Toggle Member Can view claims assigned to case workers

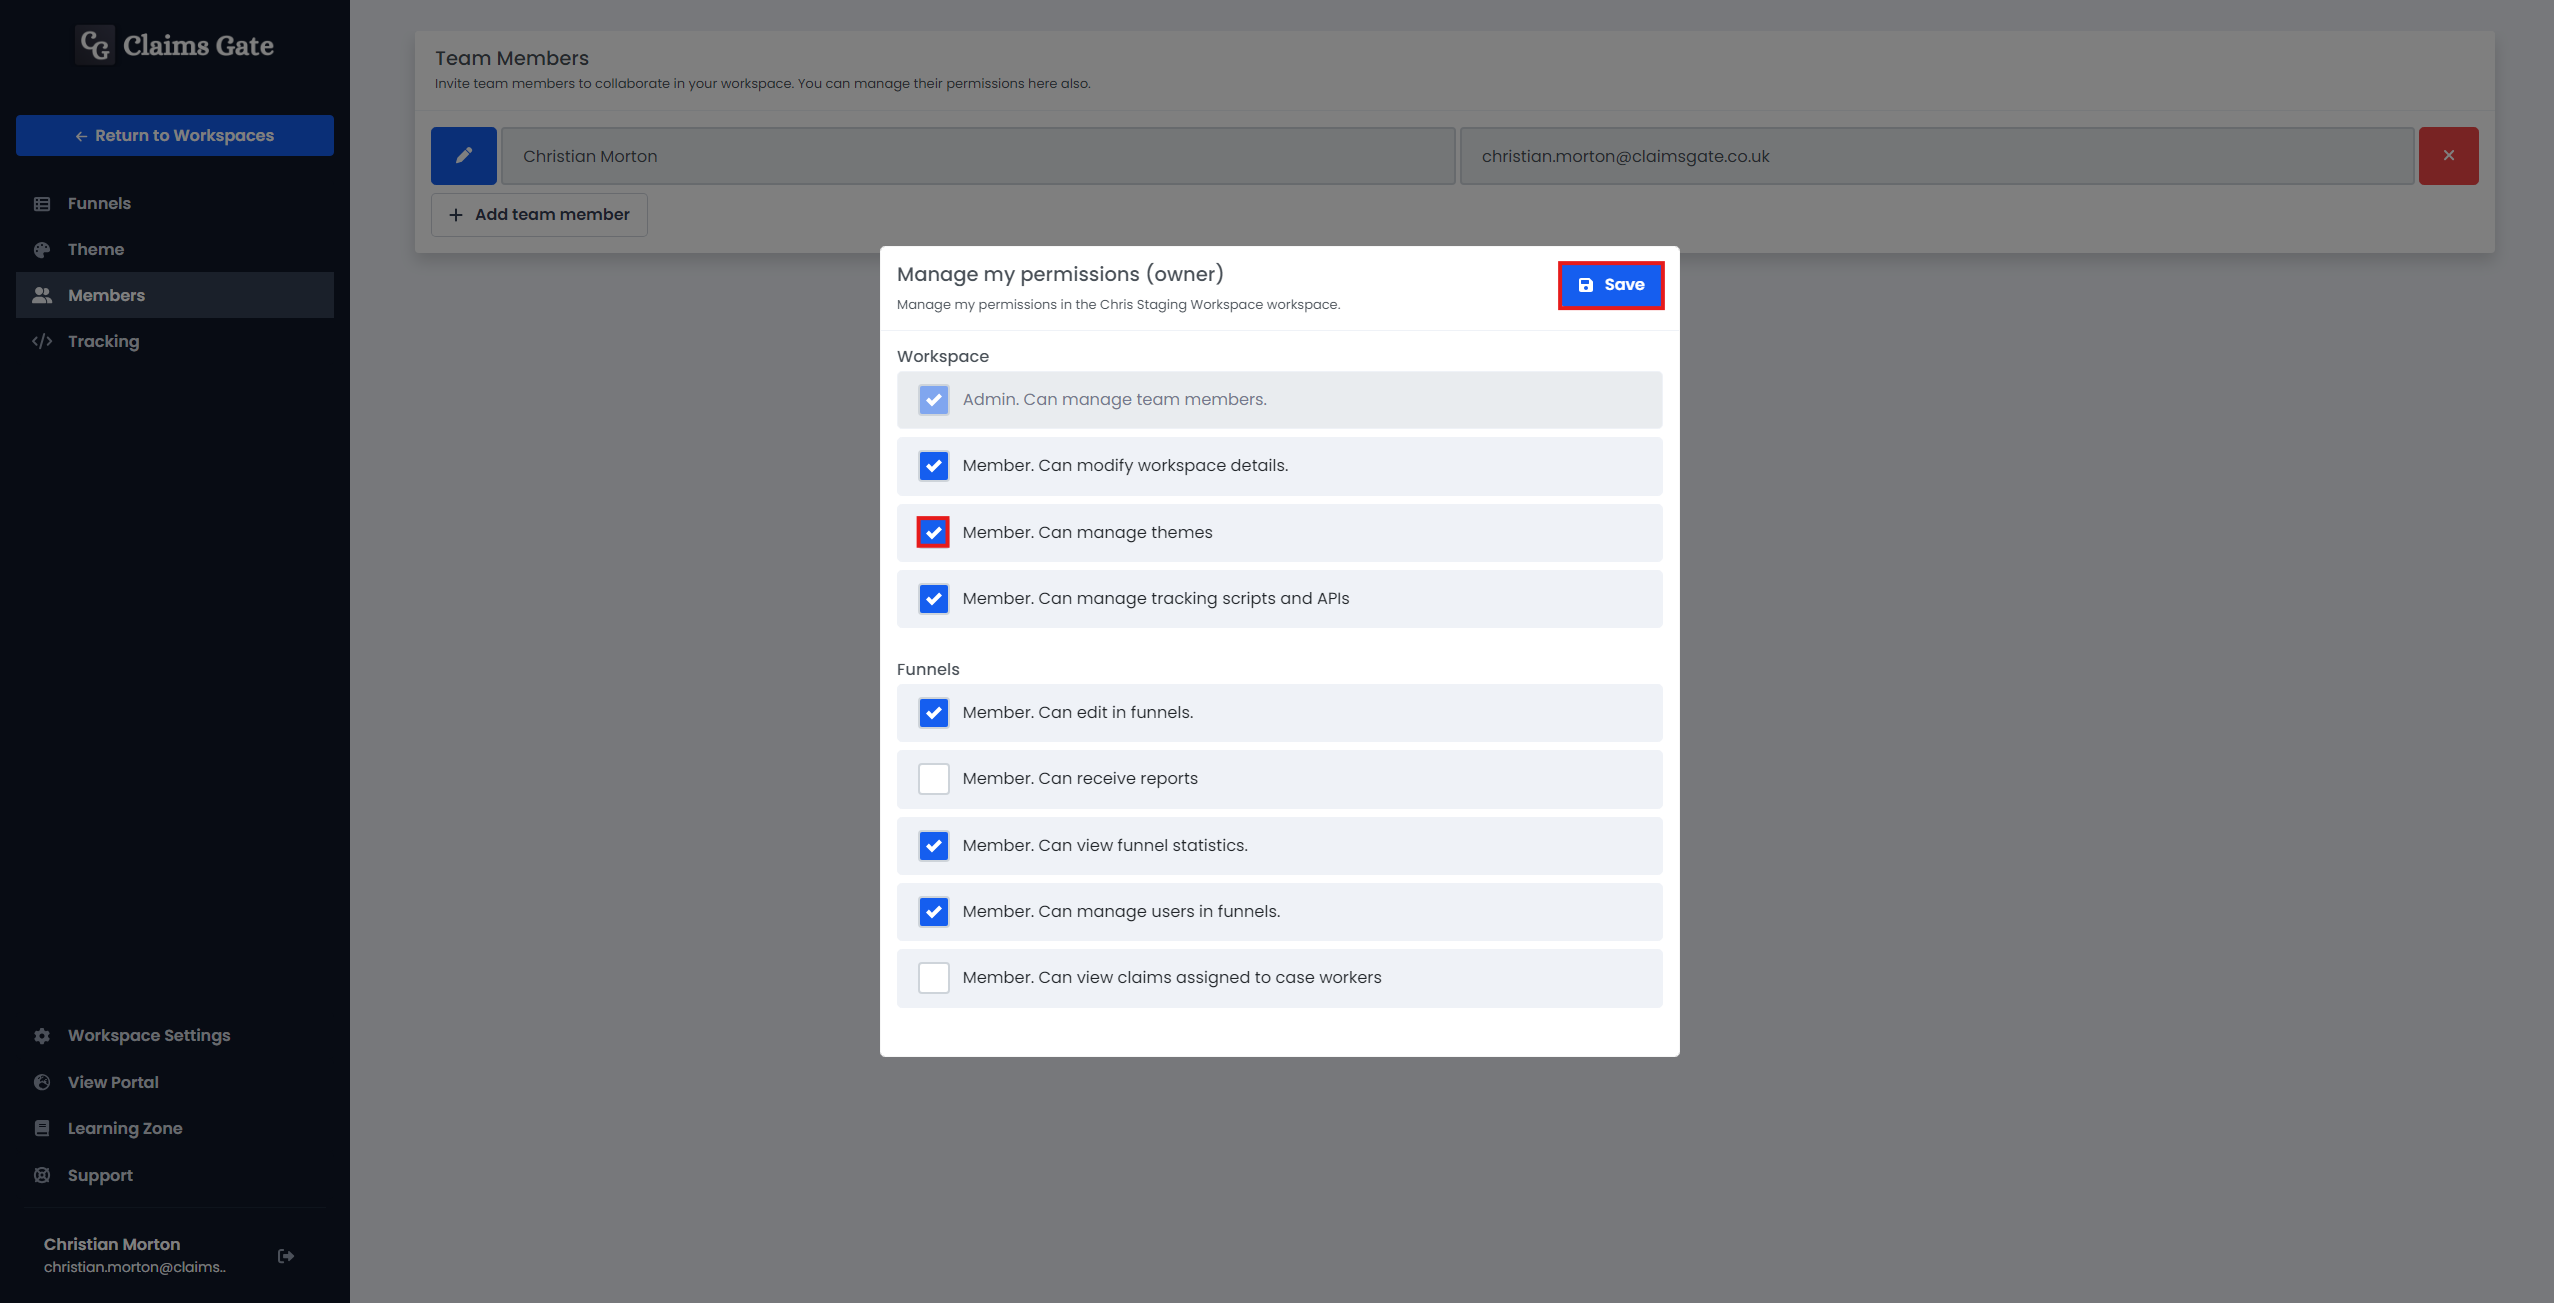934,977
